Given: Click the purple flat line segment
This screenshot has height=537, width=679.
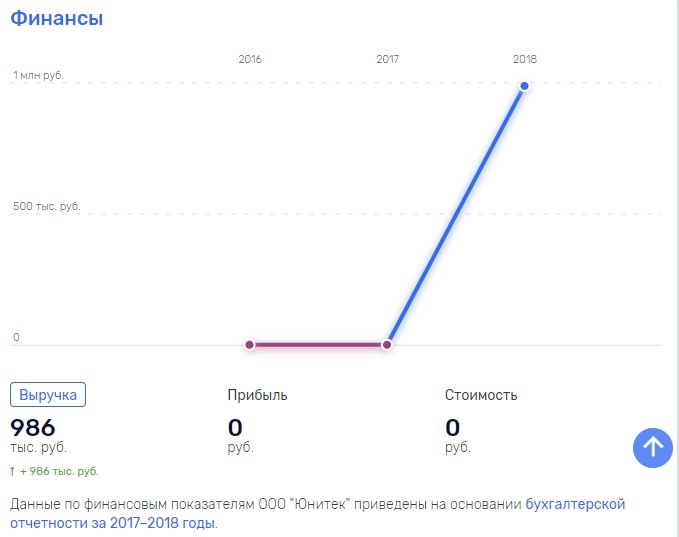Looking at the screenshot, I should coord(318,345).
